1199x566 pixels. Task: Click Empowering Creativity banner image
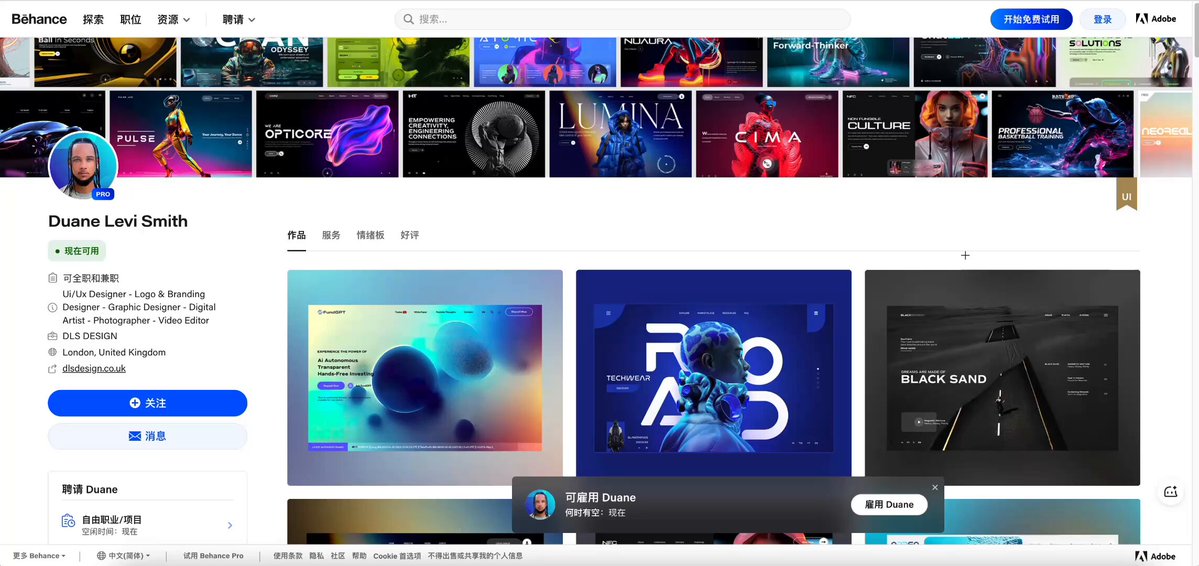[x=474, y=134]
